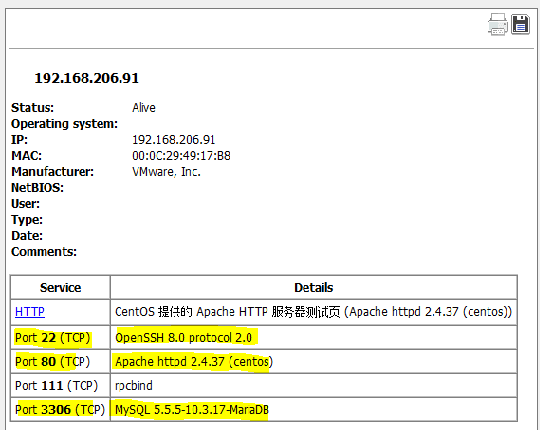Image resolution: width=540 pixels, height=430 pixels.
Task: Click the CentOS Apache HTTP test page details
Action: pyautogui.click(x=314, y=312)
